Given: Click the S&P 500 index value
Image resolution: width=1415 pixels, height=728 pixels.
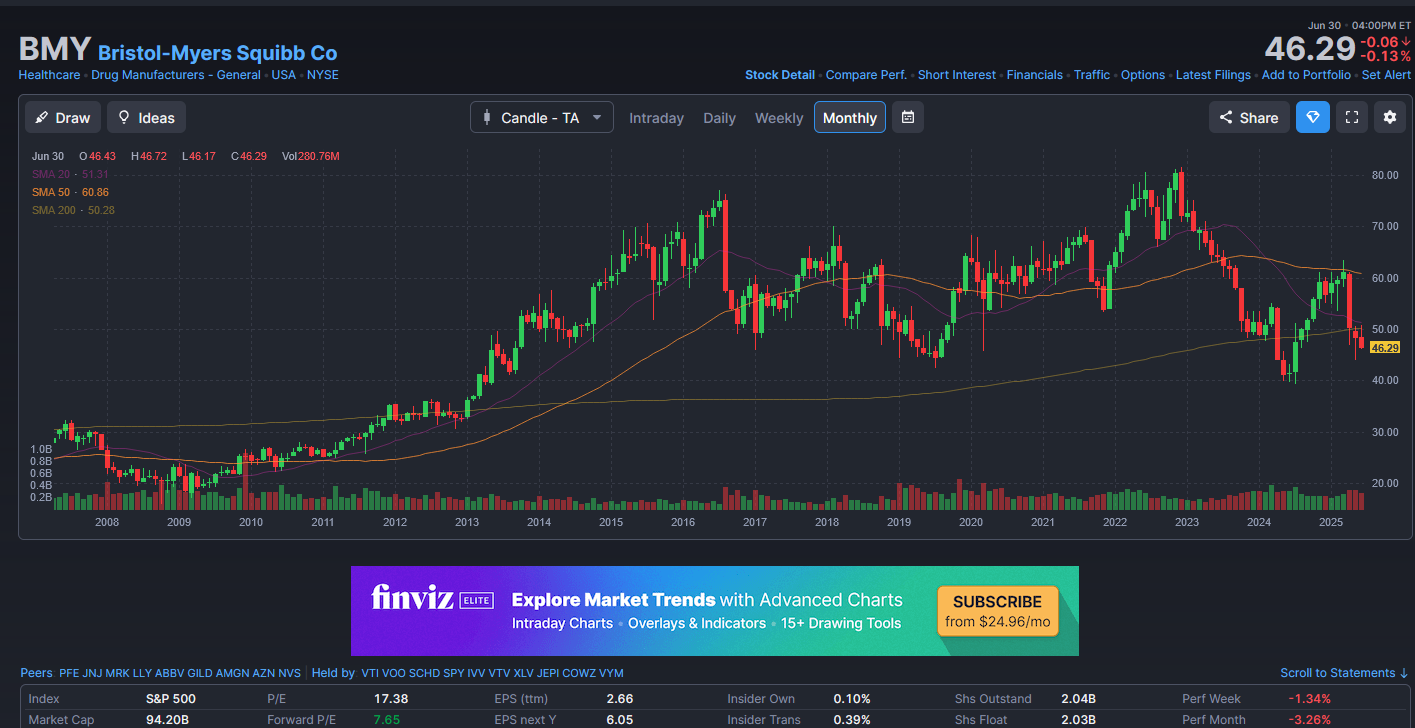Looking at the screenshot, I should (x=171, y=699).
